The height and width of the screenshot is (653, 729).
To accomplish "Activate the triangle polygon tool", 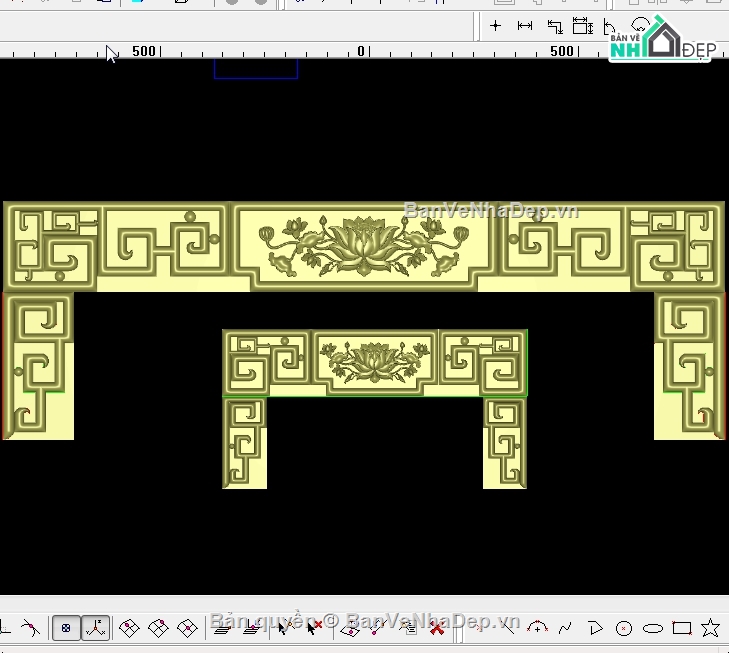I will 595,628.
